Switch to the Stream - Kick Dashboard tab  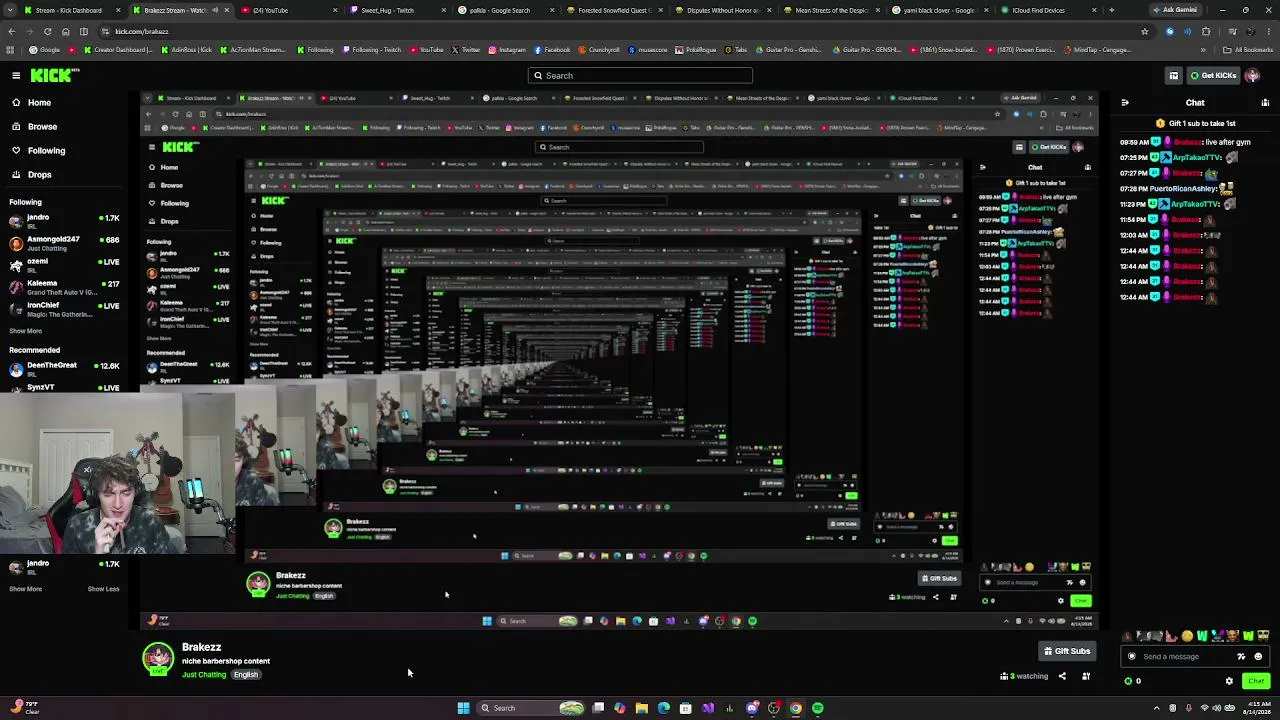click(67, 10)
